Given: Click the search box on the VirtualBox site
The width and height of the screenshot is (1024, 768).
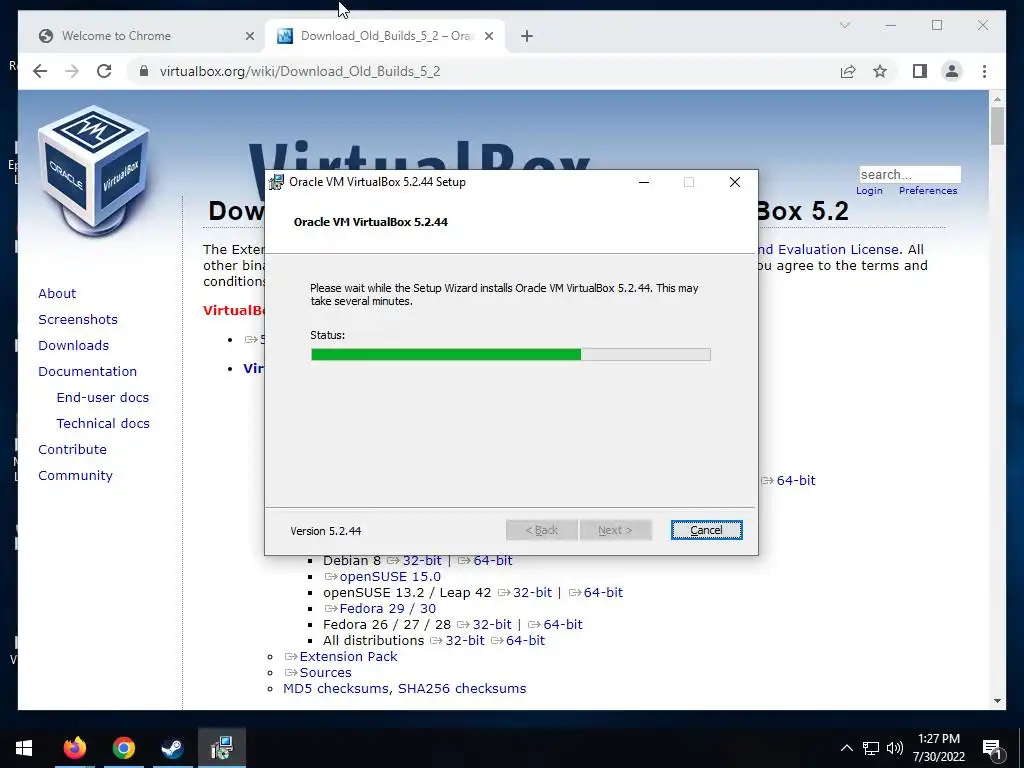Looking at the screenshot, I should tap(910, 174).
